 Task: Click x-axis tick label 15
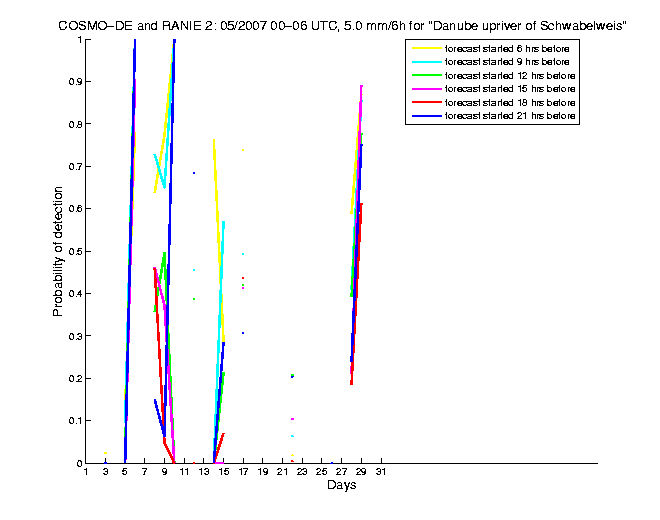point(224,472)
